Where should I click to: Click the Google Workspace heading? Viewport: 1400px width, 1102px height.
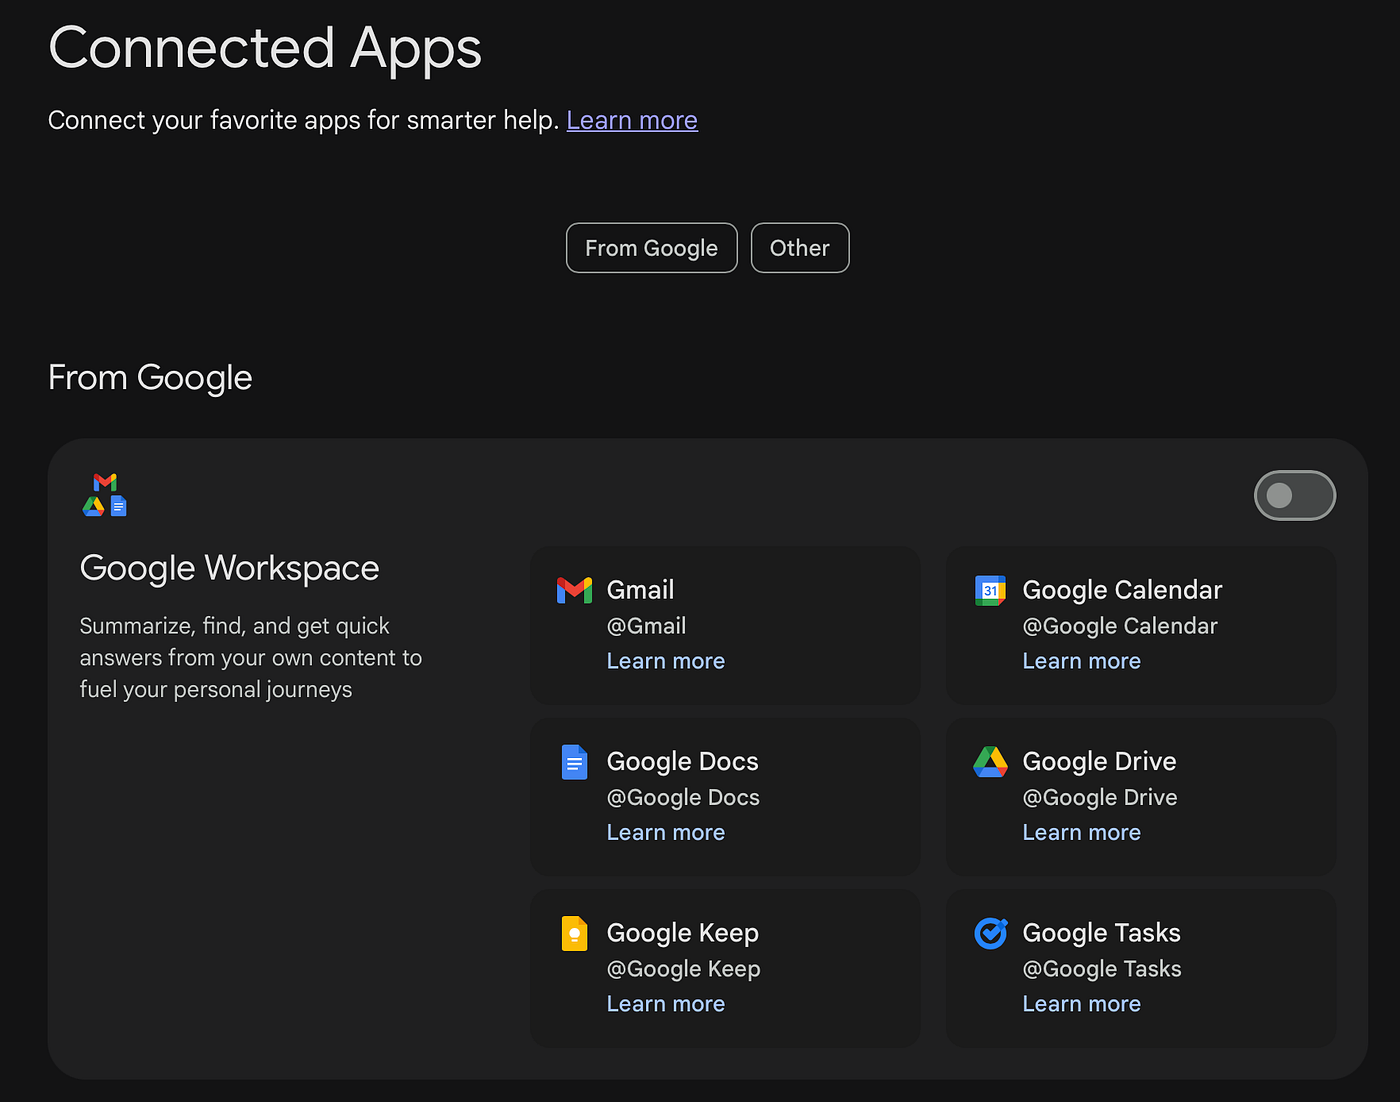(230, 568)
